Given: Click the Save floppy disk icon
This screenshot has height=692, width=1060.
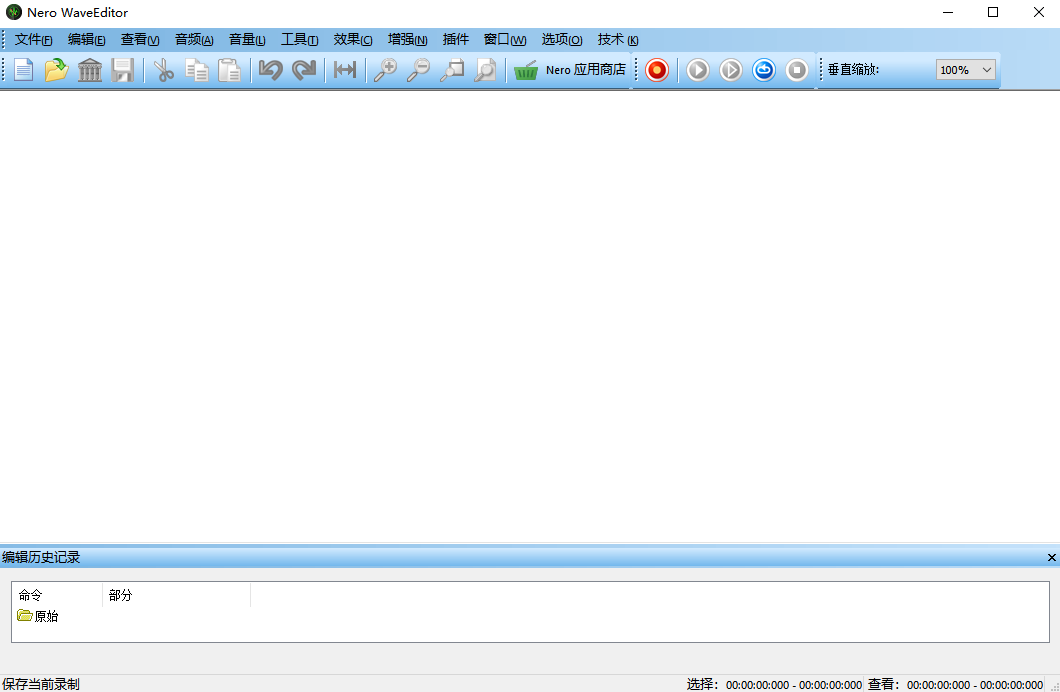Looking at the screenshot, I should coord(122,70).
